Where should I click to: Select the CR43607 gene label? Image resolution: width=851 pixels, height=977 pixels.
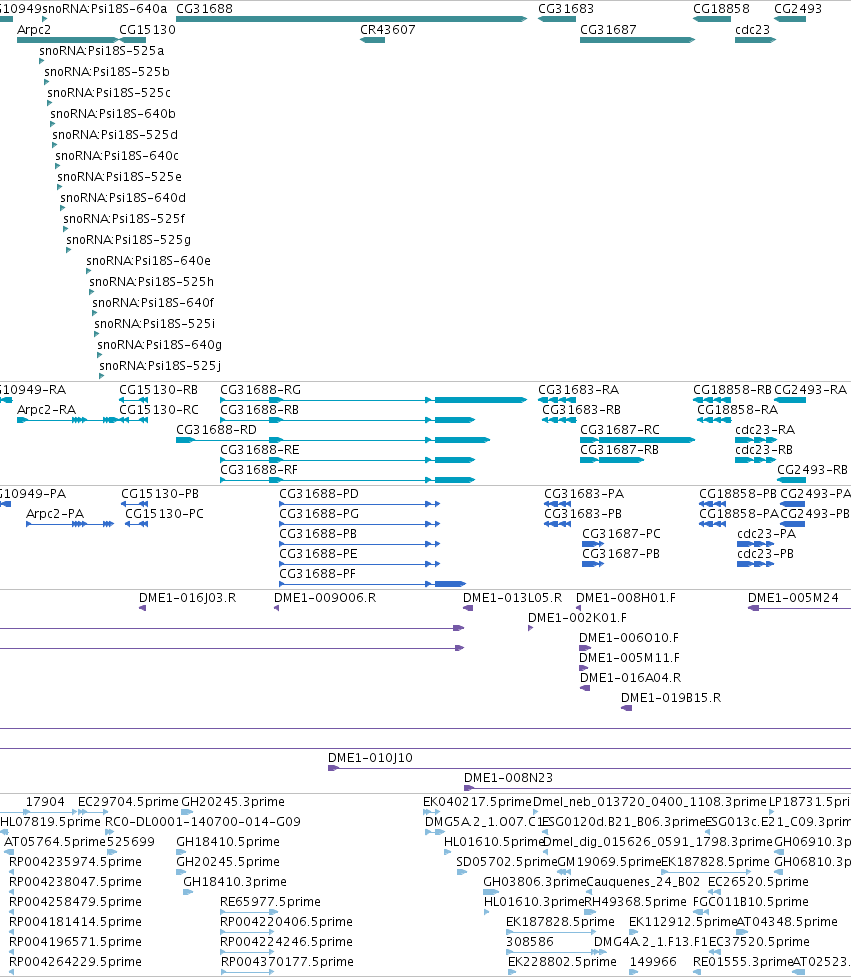coord(387,29)
